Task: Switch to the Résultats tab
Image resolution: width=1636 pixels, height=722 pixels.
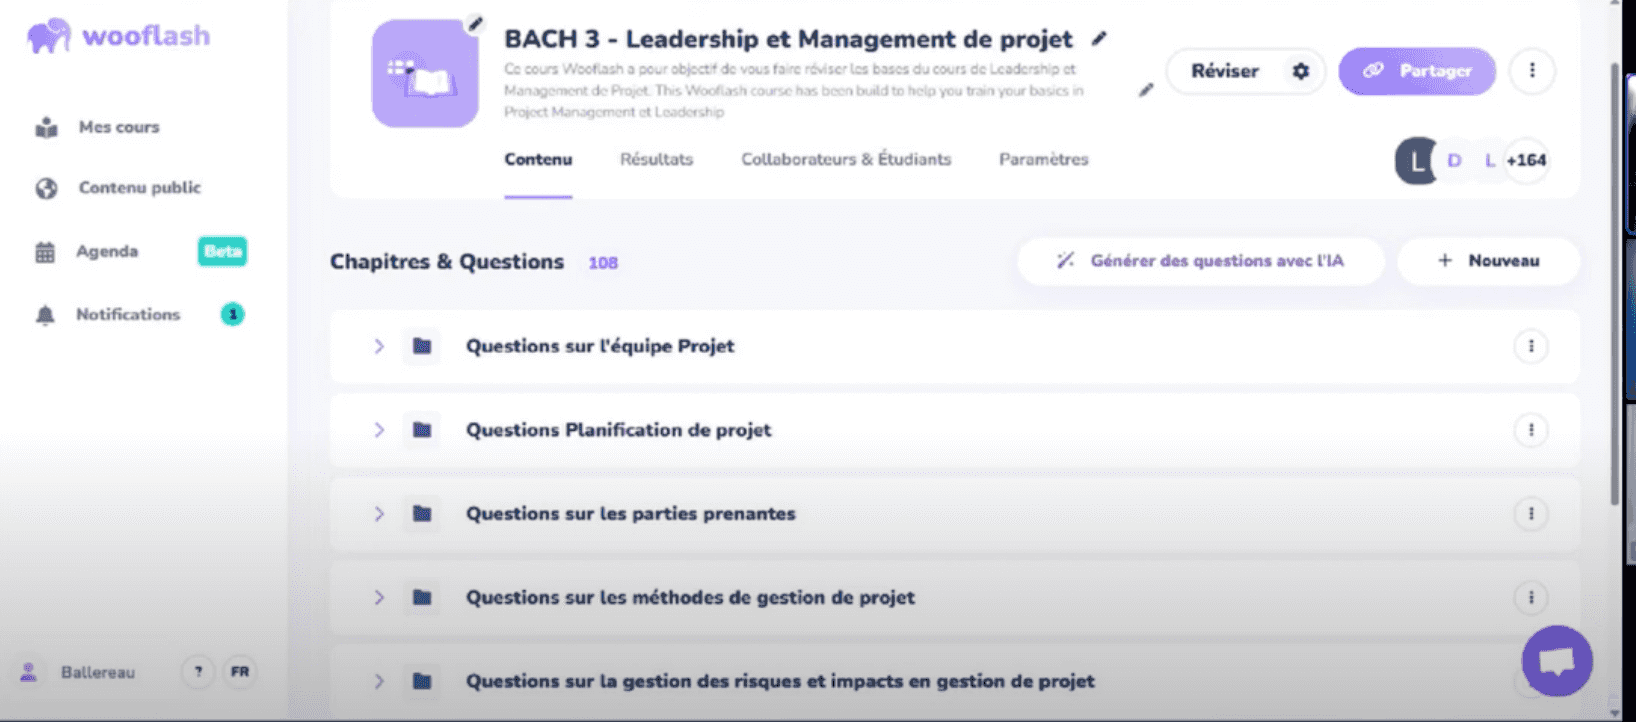Action: click(656, 159)
